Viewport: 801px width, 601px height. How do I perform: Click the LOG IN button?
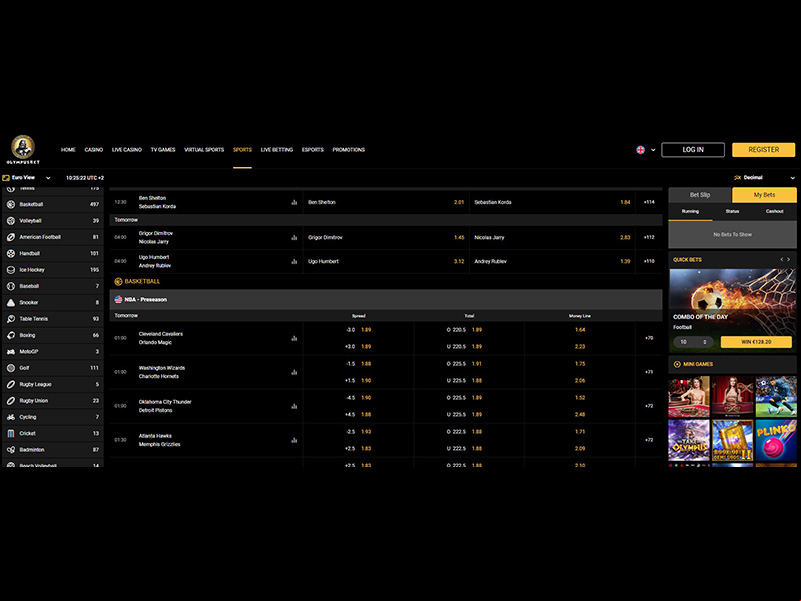(x=693, y=150)
